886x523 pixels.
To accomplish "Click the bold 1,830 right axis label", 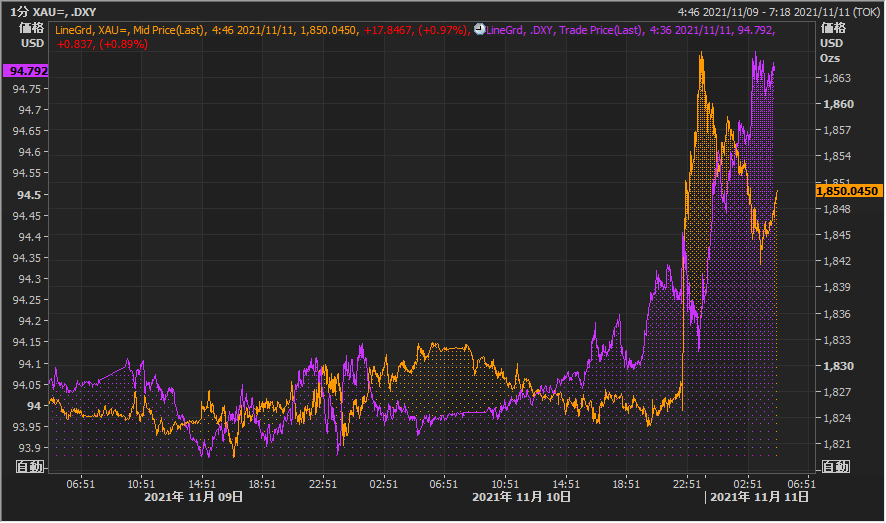I will (x=839, y=366).
